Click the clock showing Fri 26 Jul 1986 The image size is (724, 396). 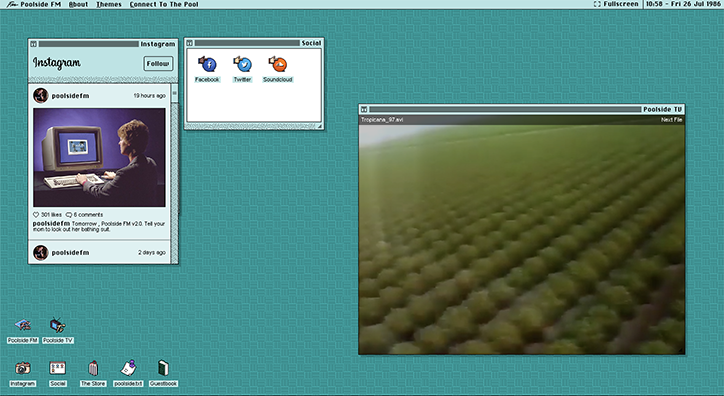[x=683, y=4]
